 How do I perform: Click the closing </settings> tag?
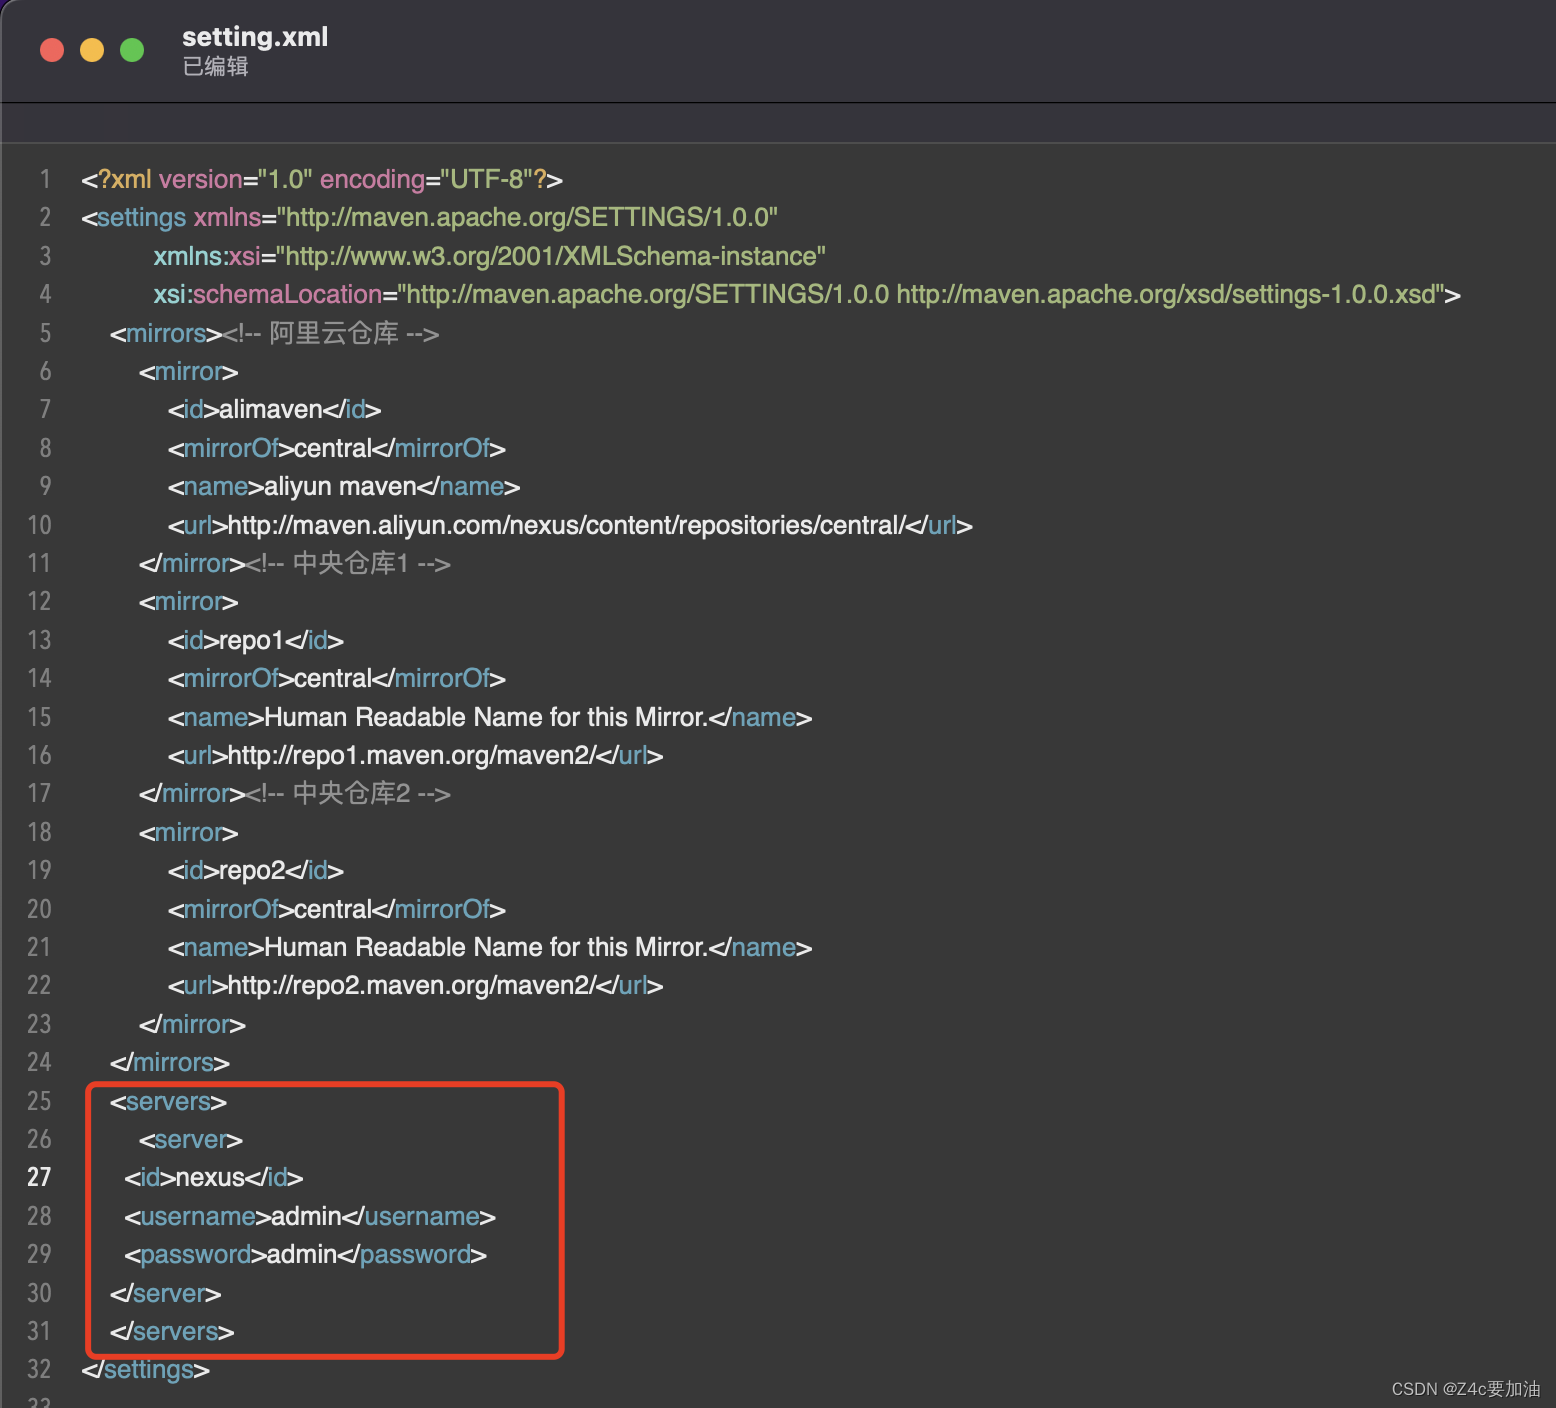pos(145,1369)
